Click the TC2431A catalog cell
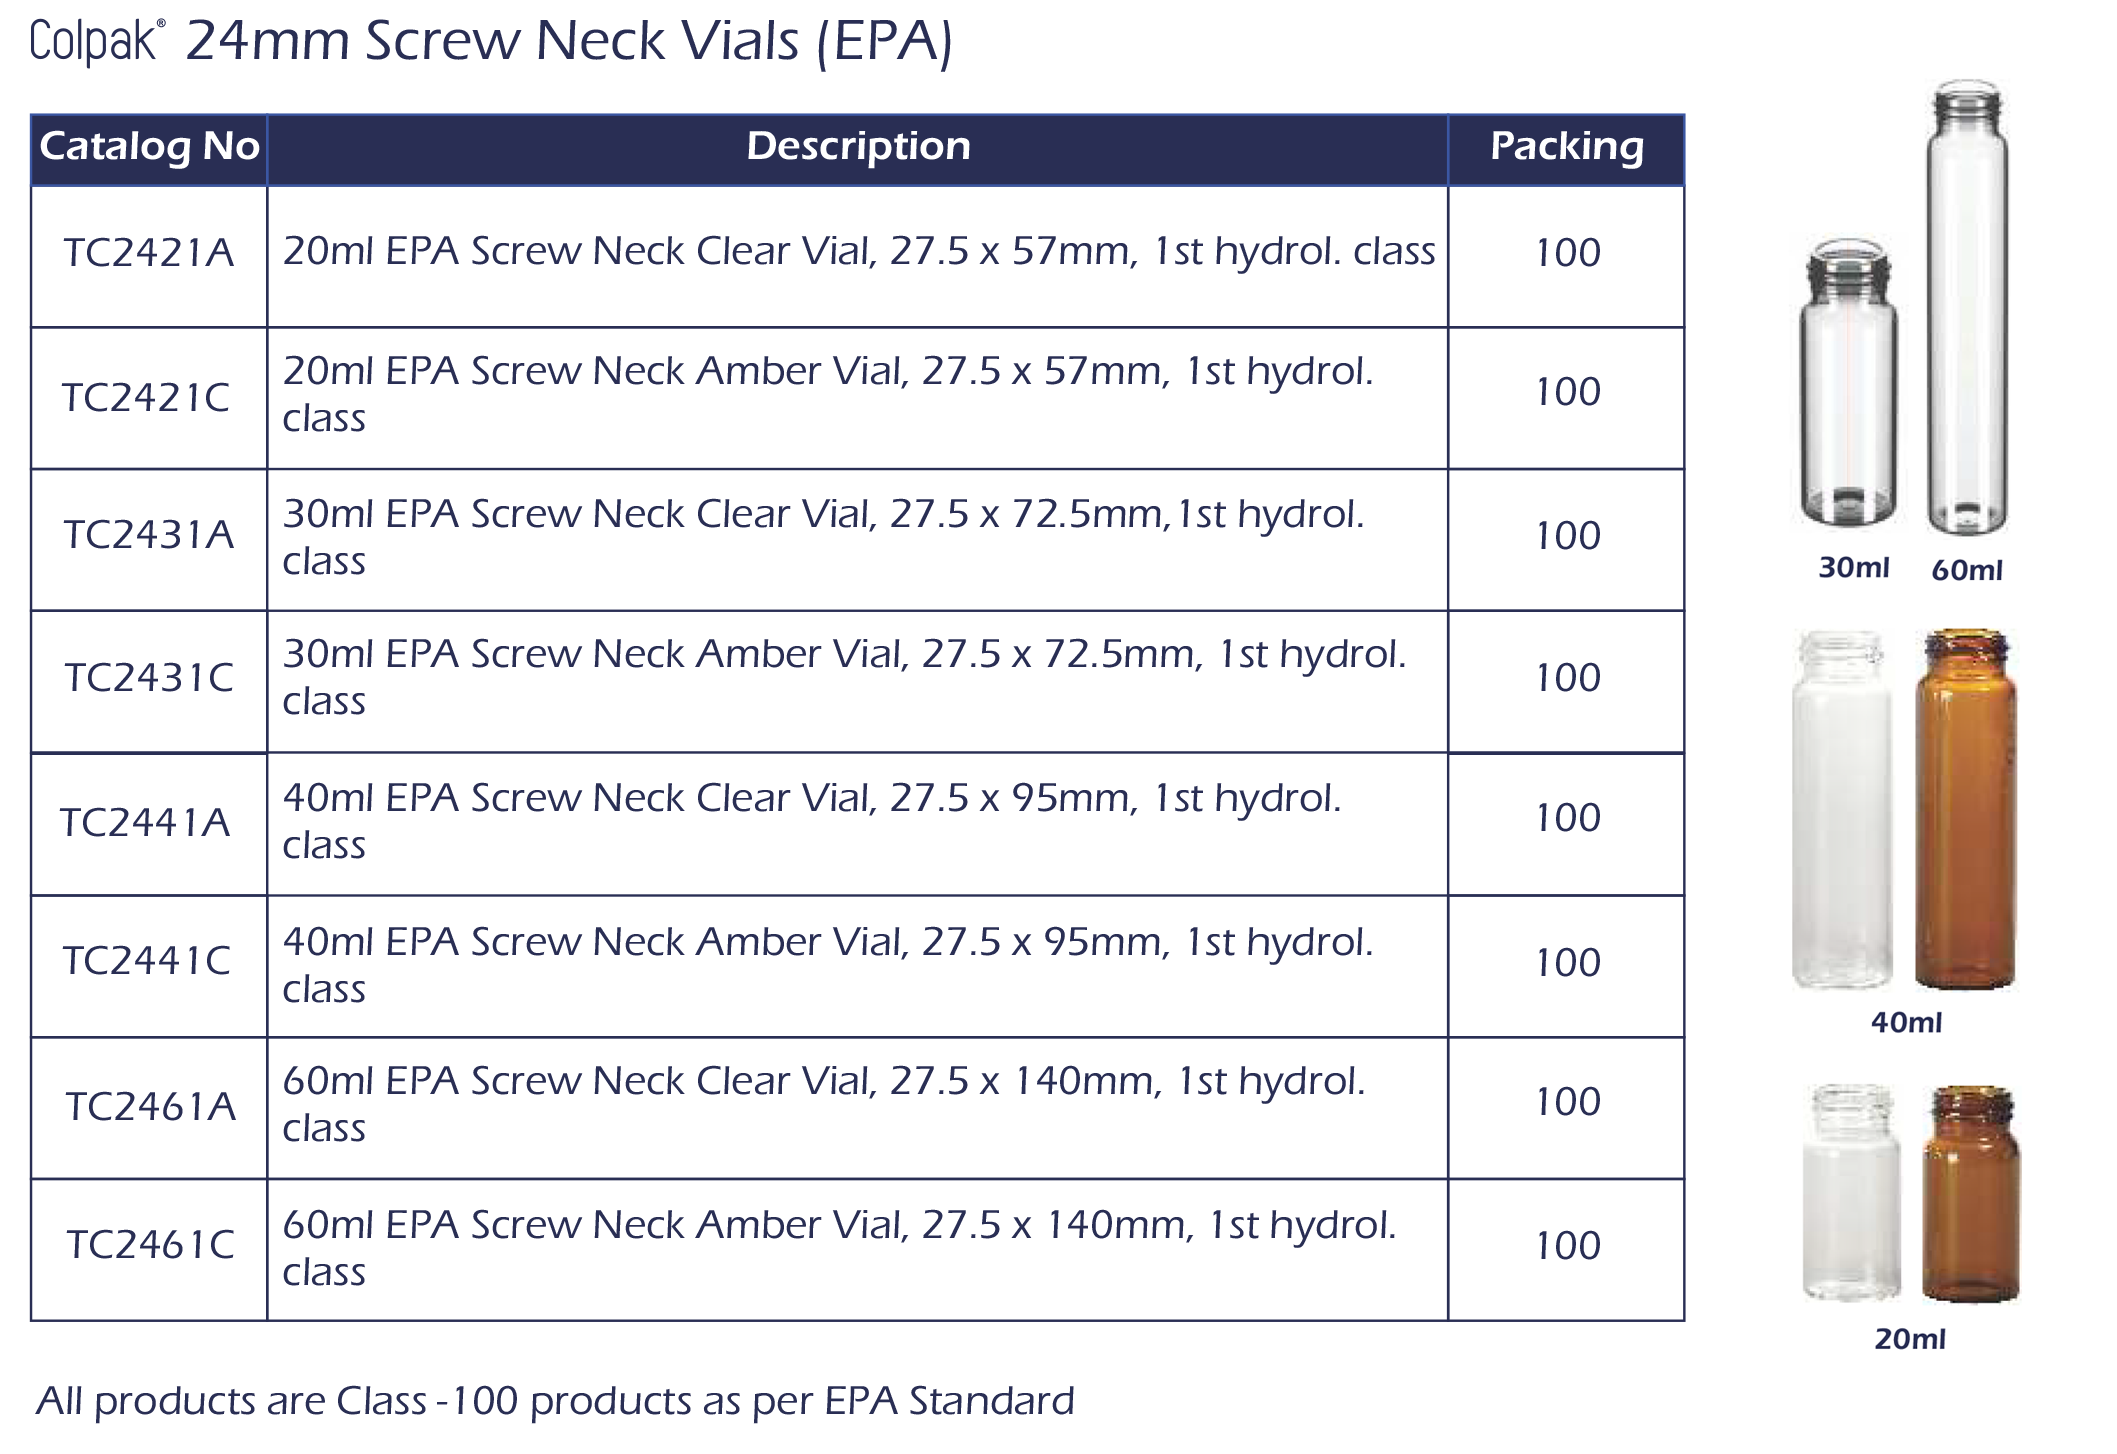 coord(149,535)
